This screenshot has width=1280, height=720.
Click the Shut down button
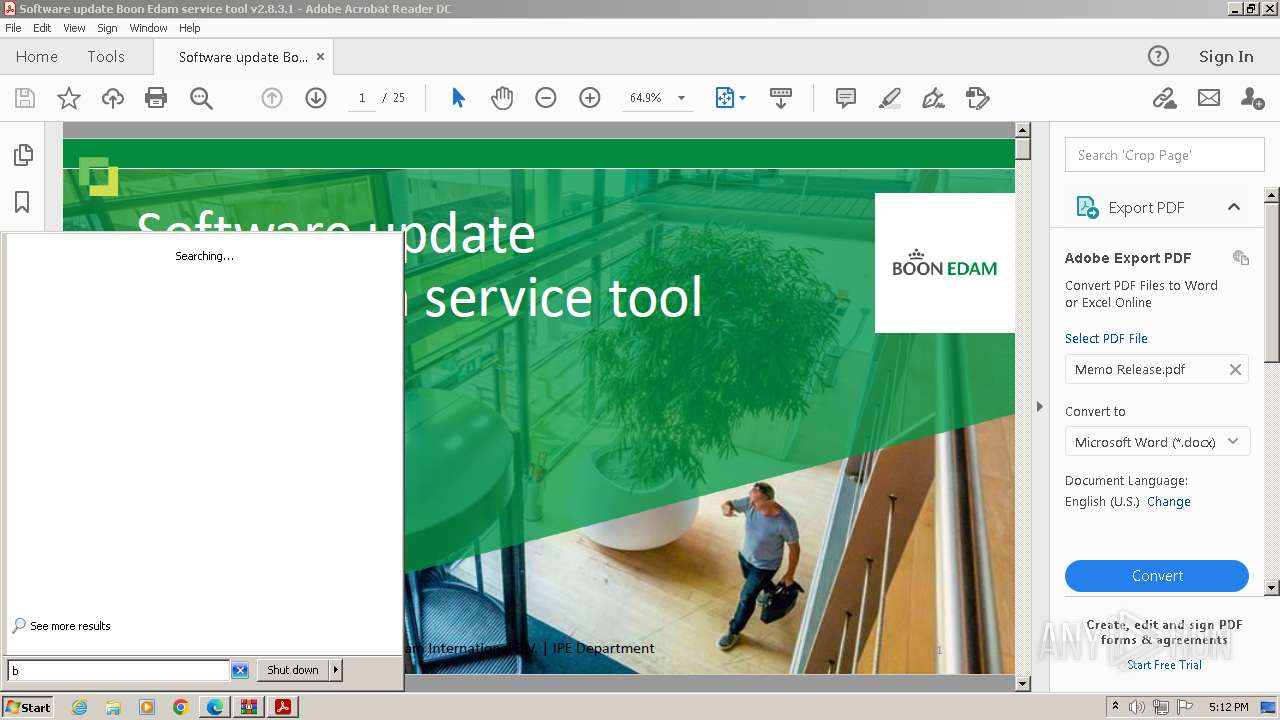tap(293, 670)
